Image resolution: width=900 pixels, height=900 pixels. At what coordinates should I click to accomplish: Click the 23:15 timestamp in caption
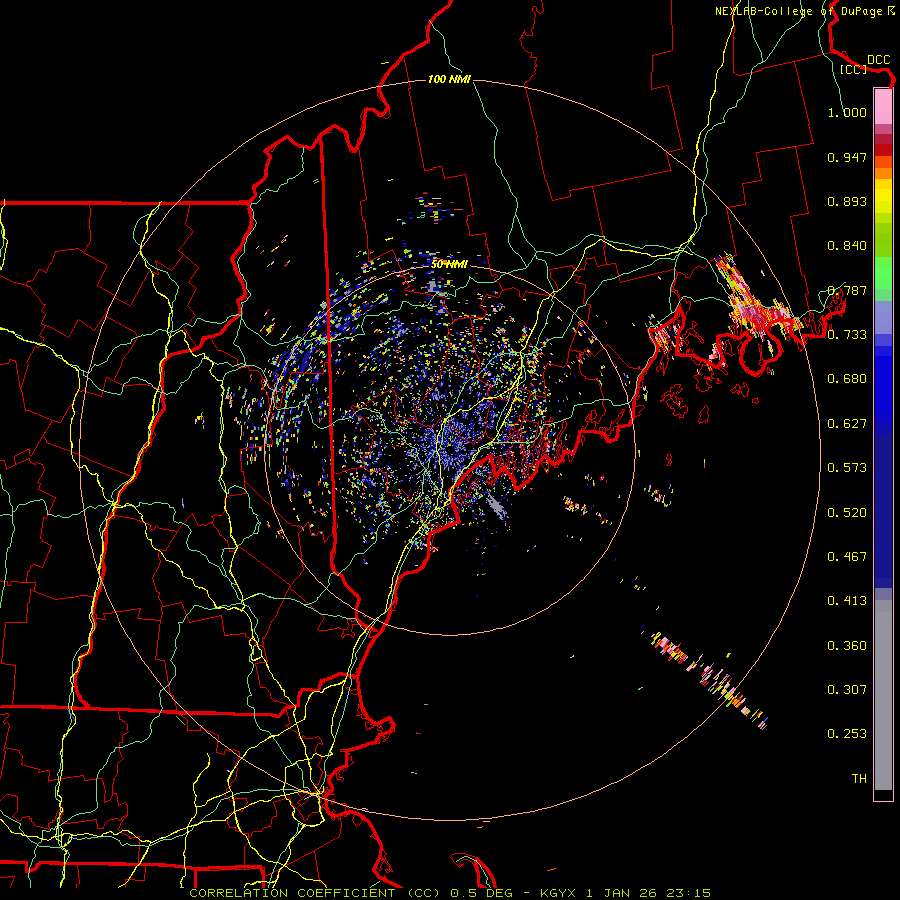(688, 893)
